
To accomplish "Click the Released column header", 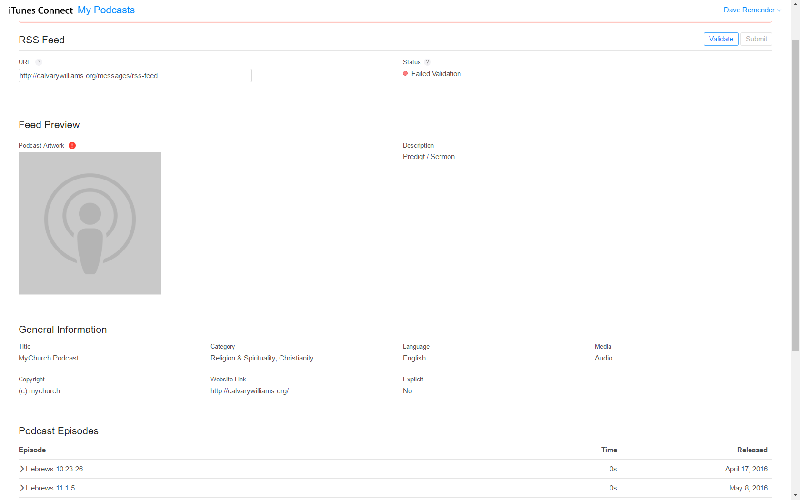I will coord(752,449).
